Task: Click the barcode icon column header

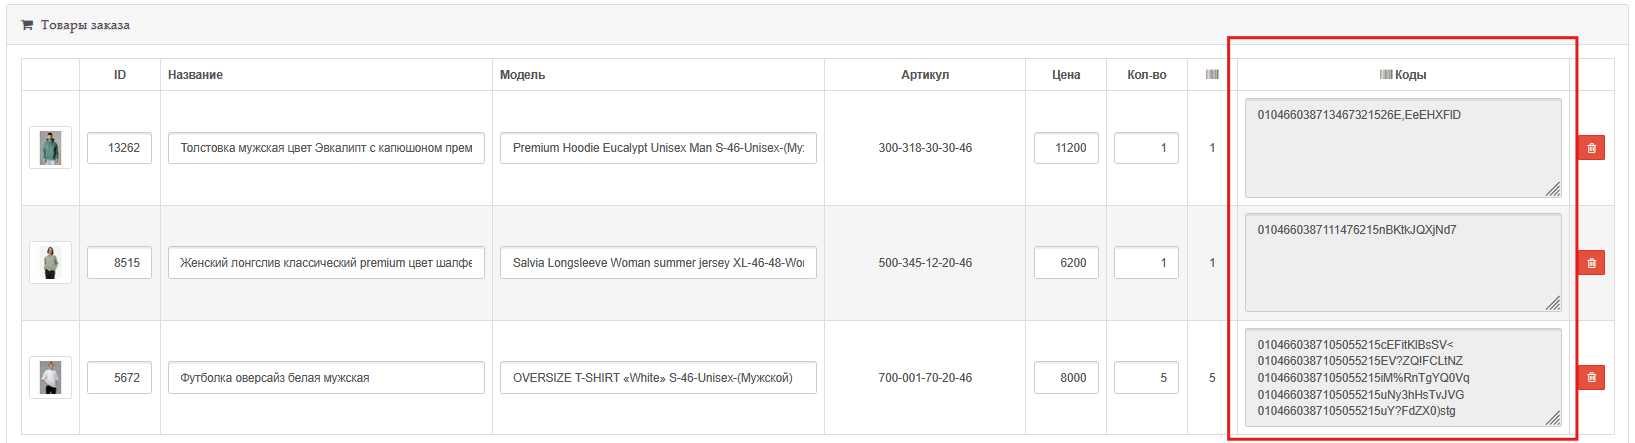Action: [x=1212, y=75]
